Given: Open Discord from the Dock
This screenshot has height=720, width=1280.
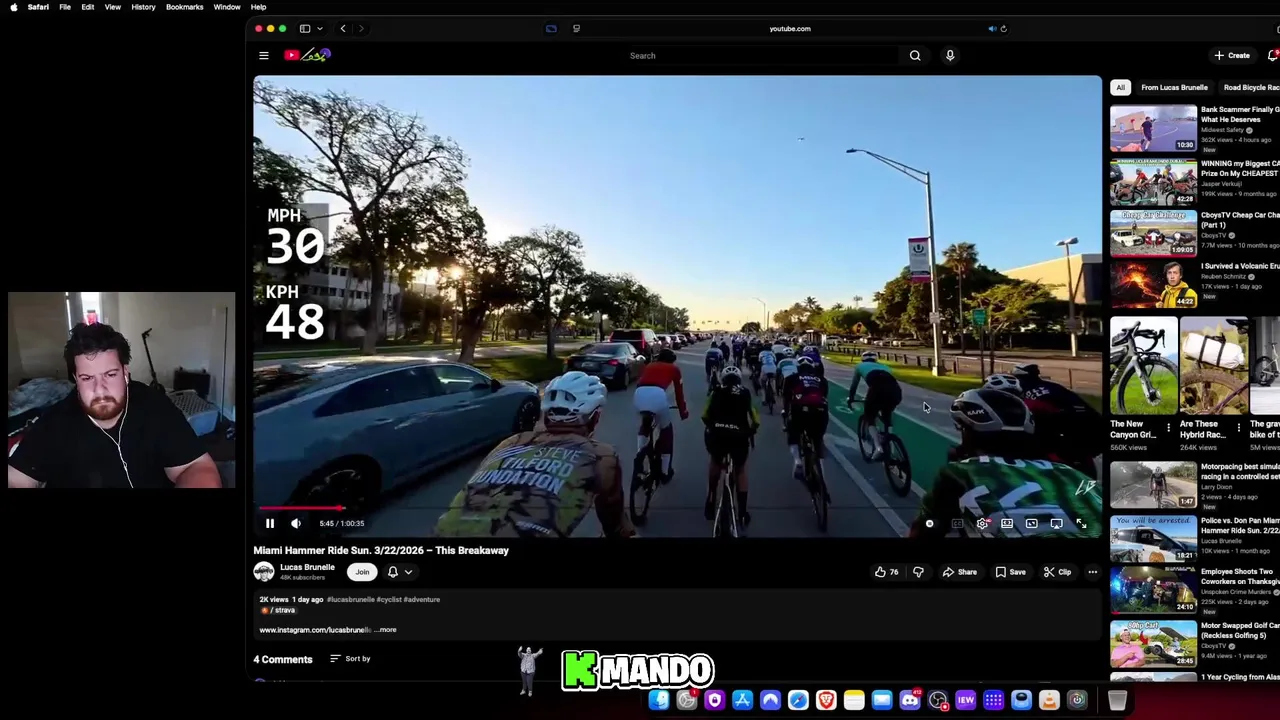Looking at the screenshot, I should 910,700.
